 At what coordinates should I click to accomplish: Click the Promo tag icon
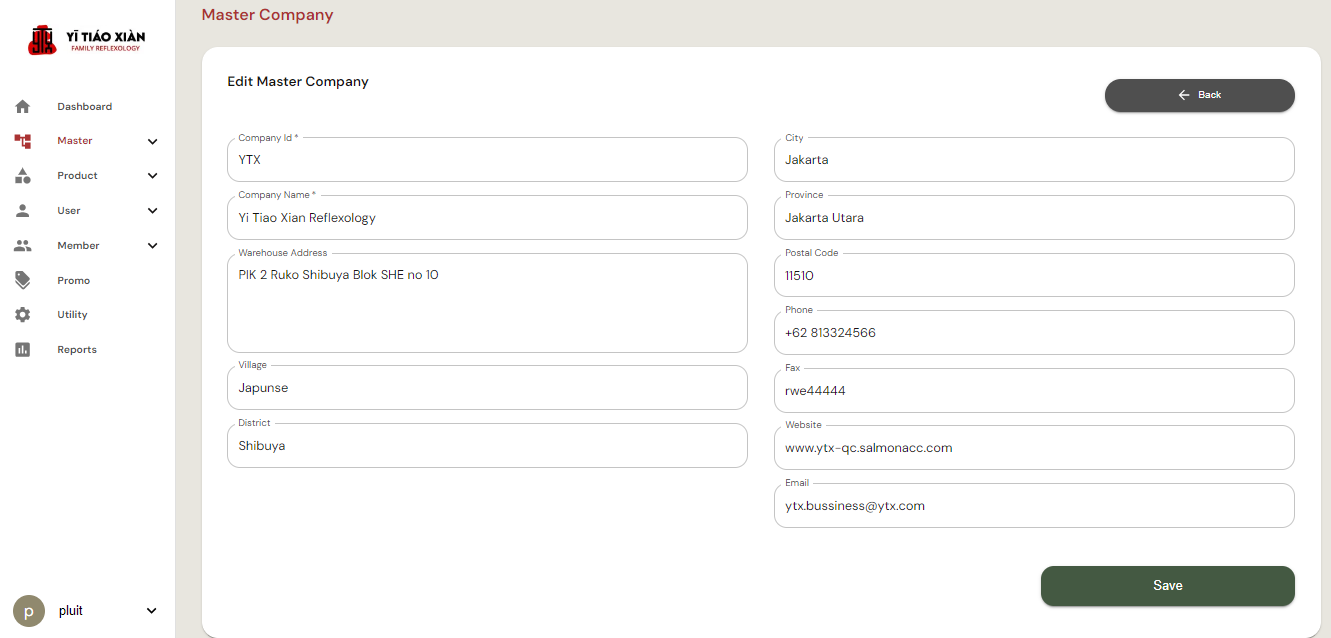[x=23, y=280]
